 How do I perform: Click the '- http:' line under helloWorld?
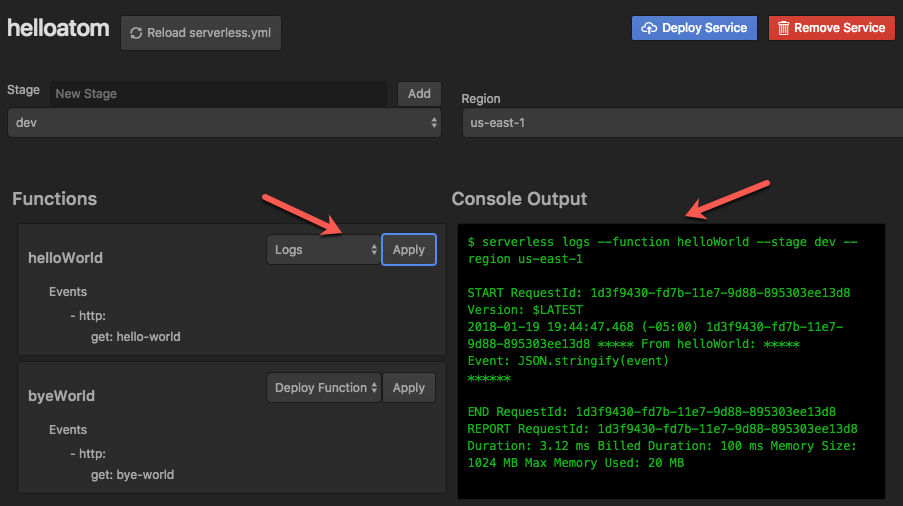point(88,315)
